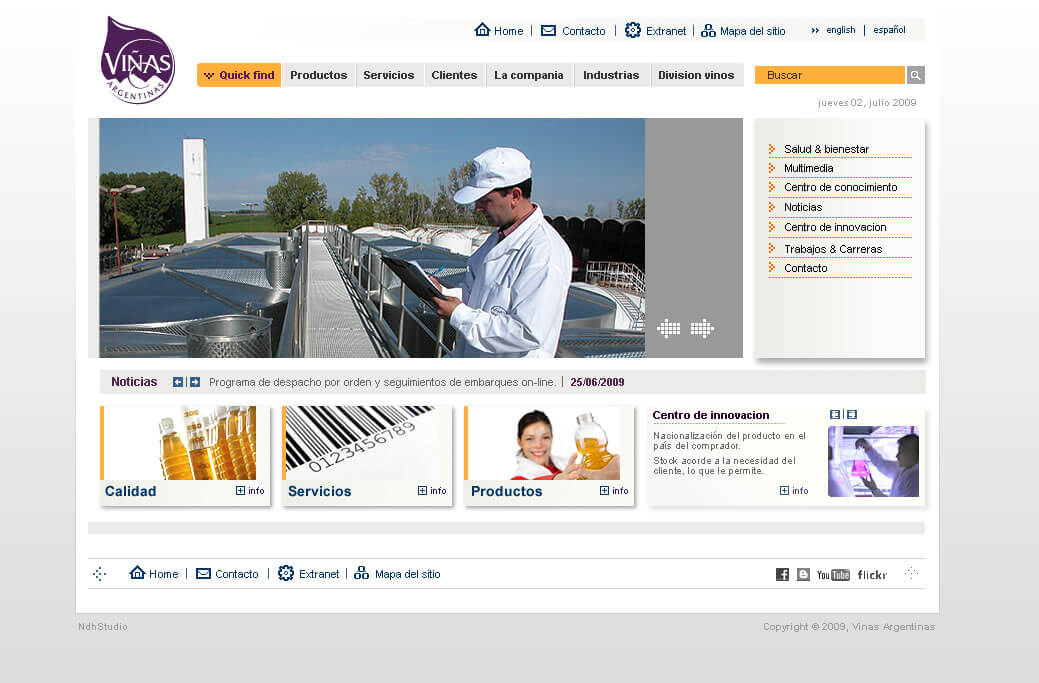The image size is (1039, 683).
Task: Show the next news item arrow
Action: 195,382
